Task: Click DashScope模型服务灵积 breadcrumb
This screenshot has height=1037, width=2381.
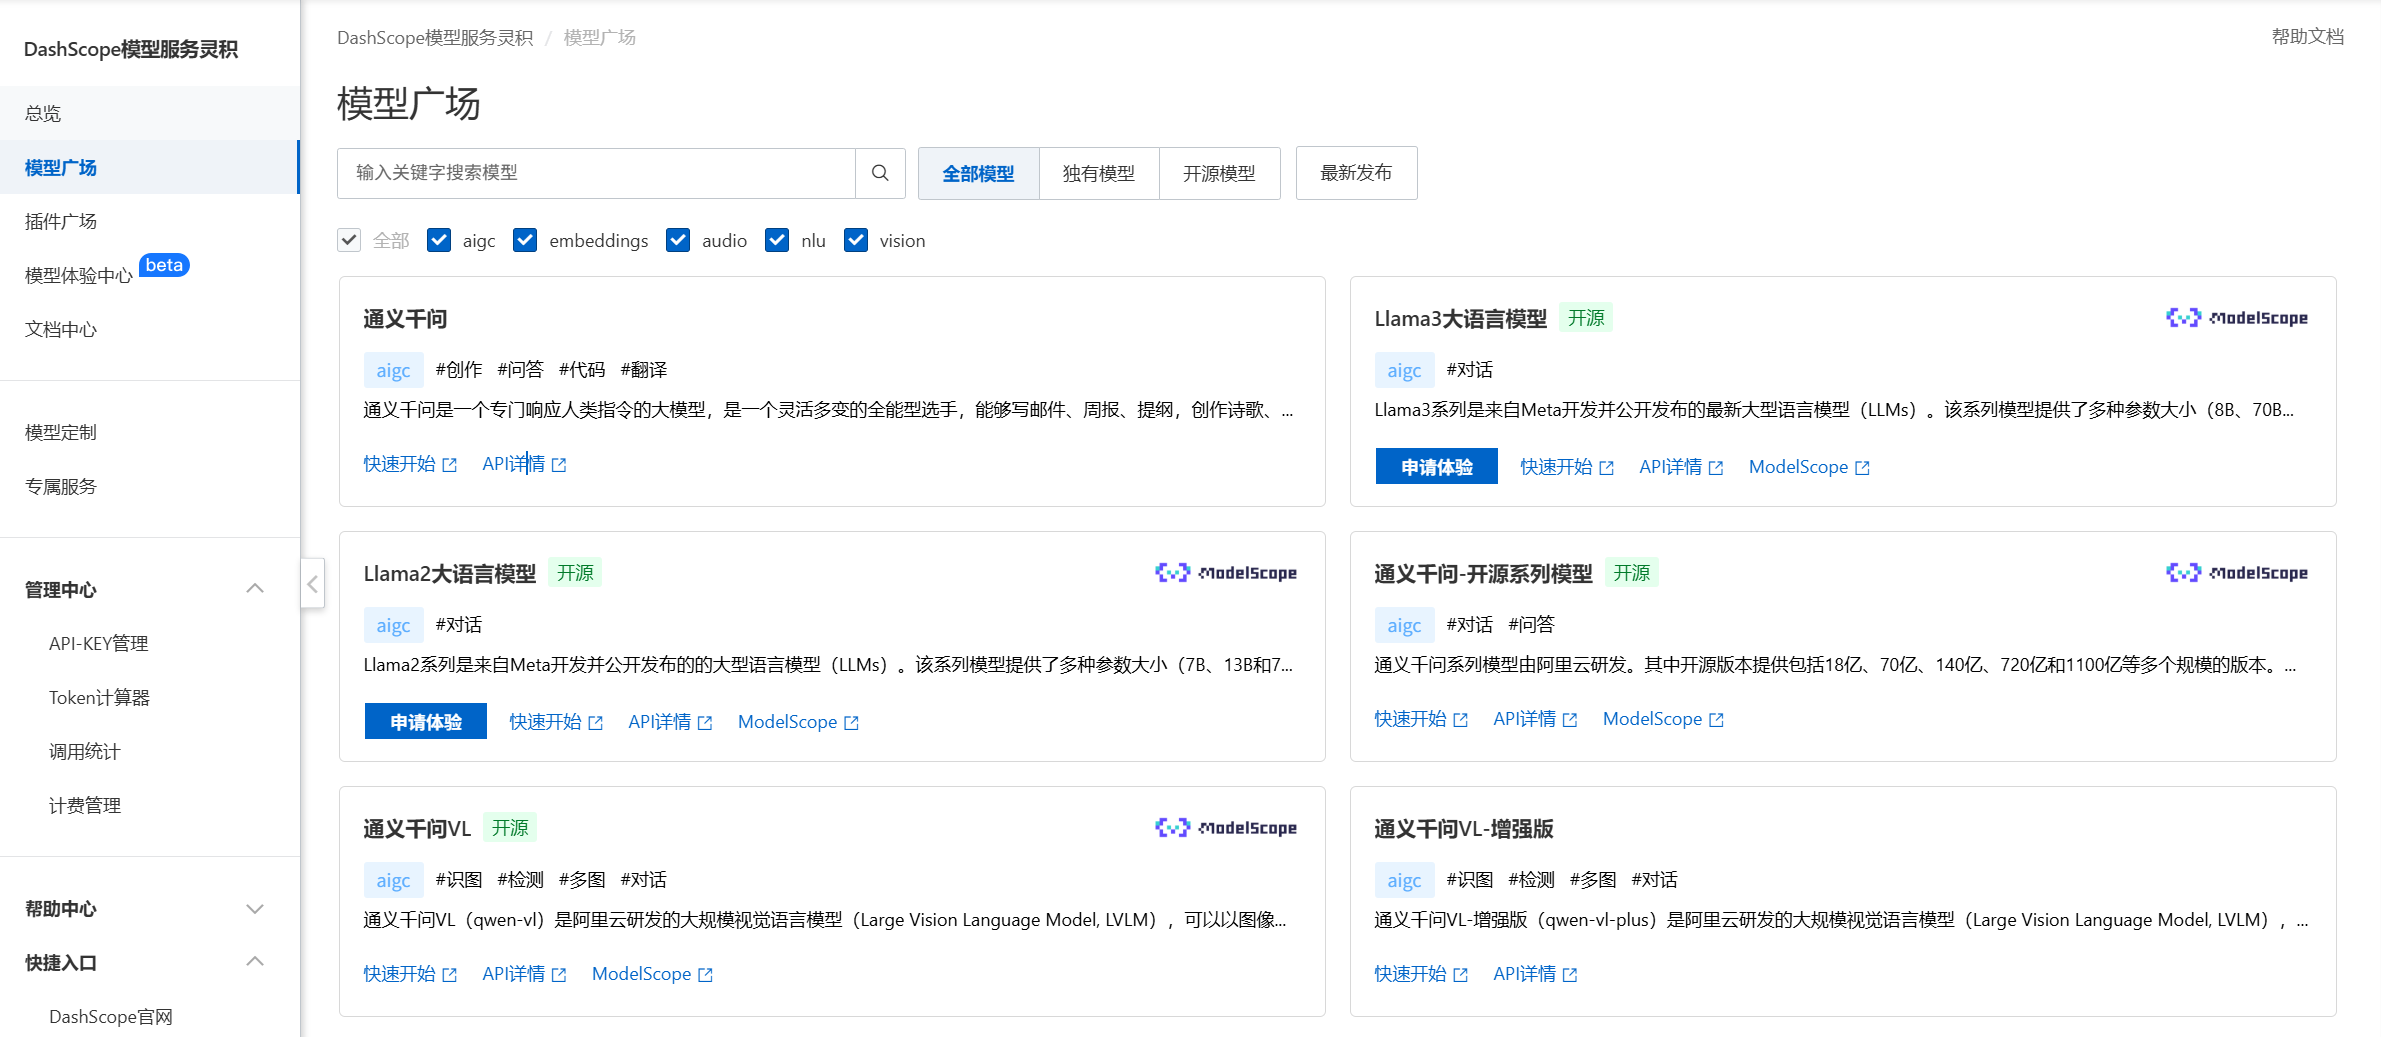Action: pyautogui.click(x=435, y=37)
